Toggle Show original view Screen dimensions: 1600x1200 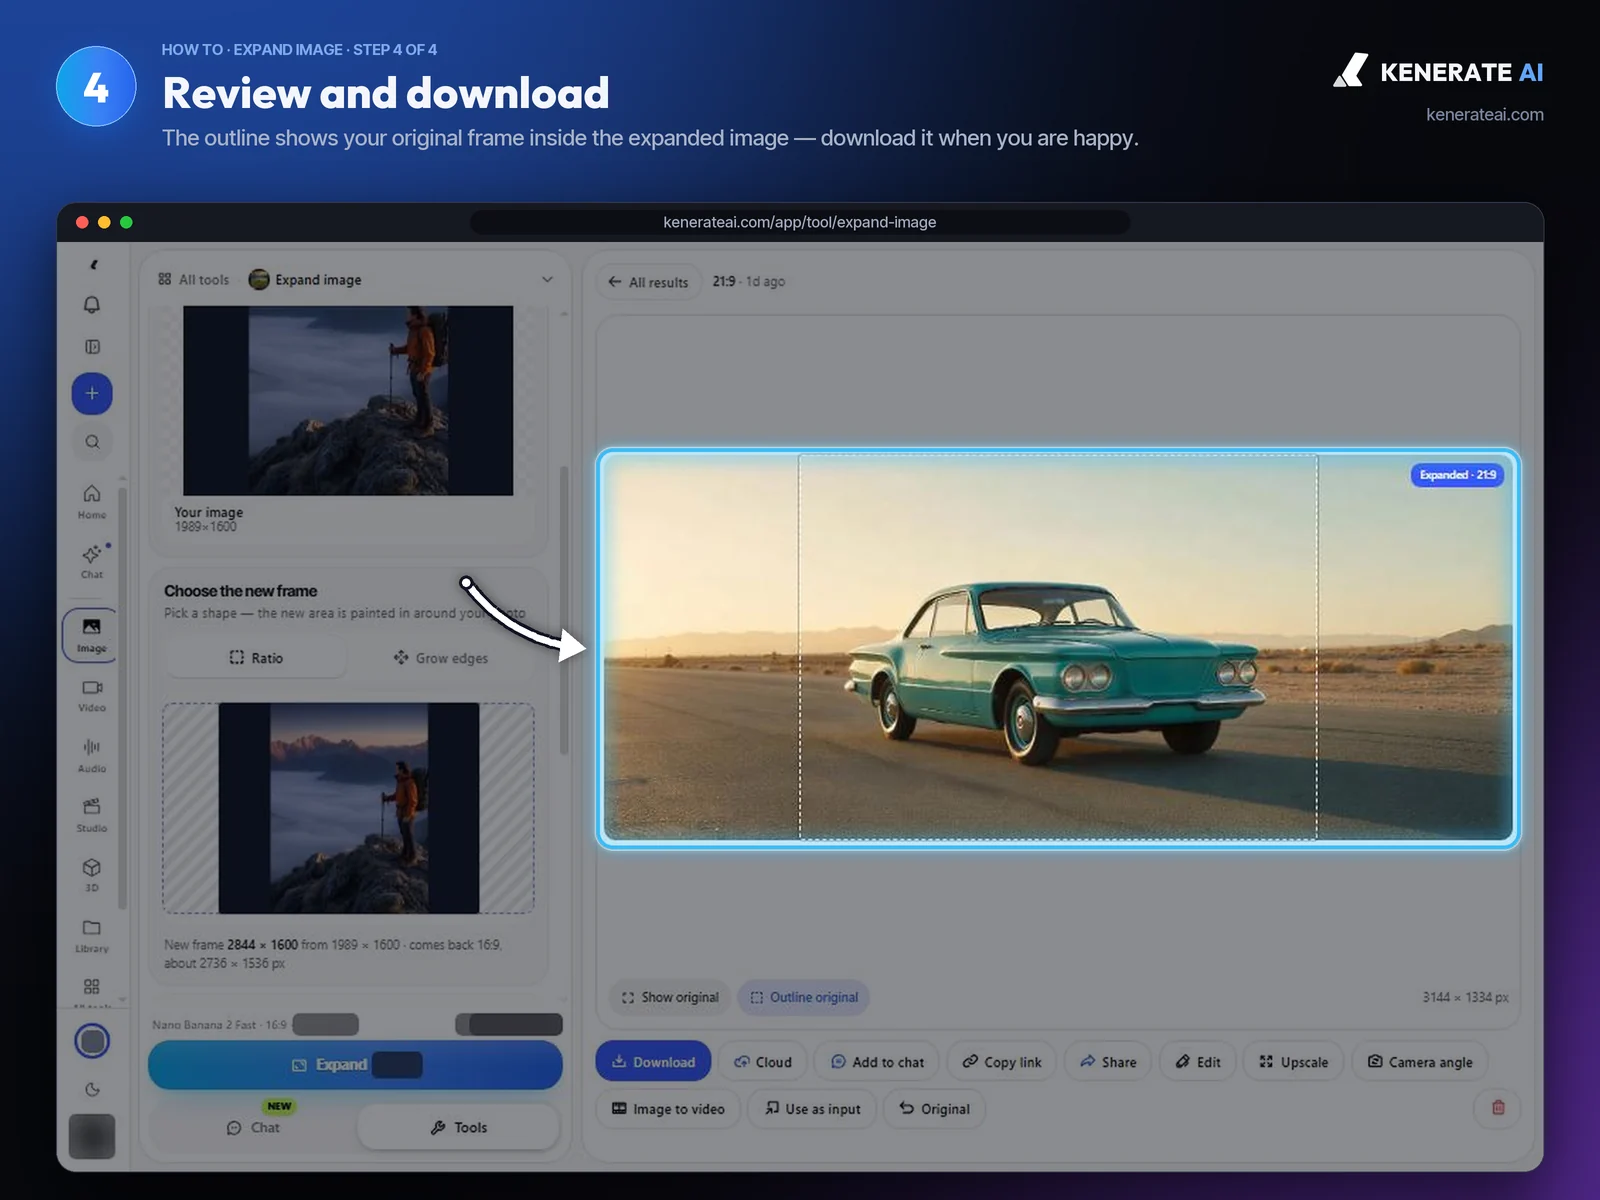pyautogui.click(x=670, y=998)
